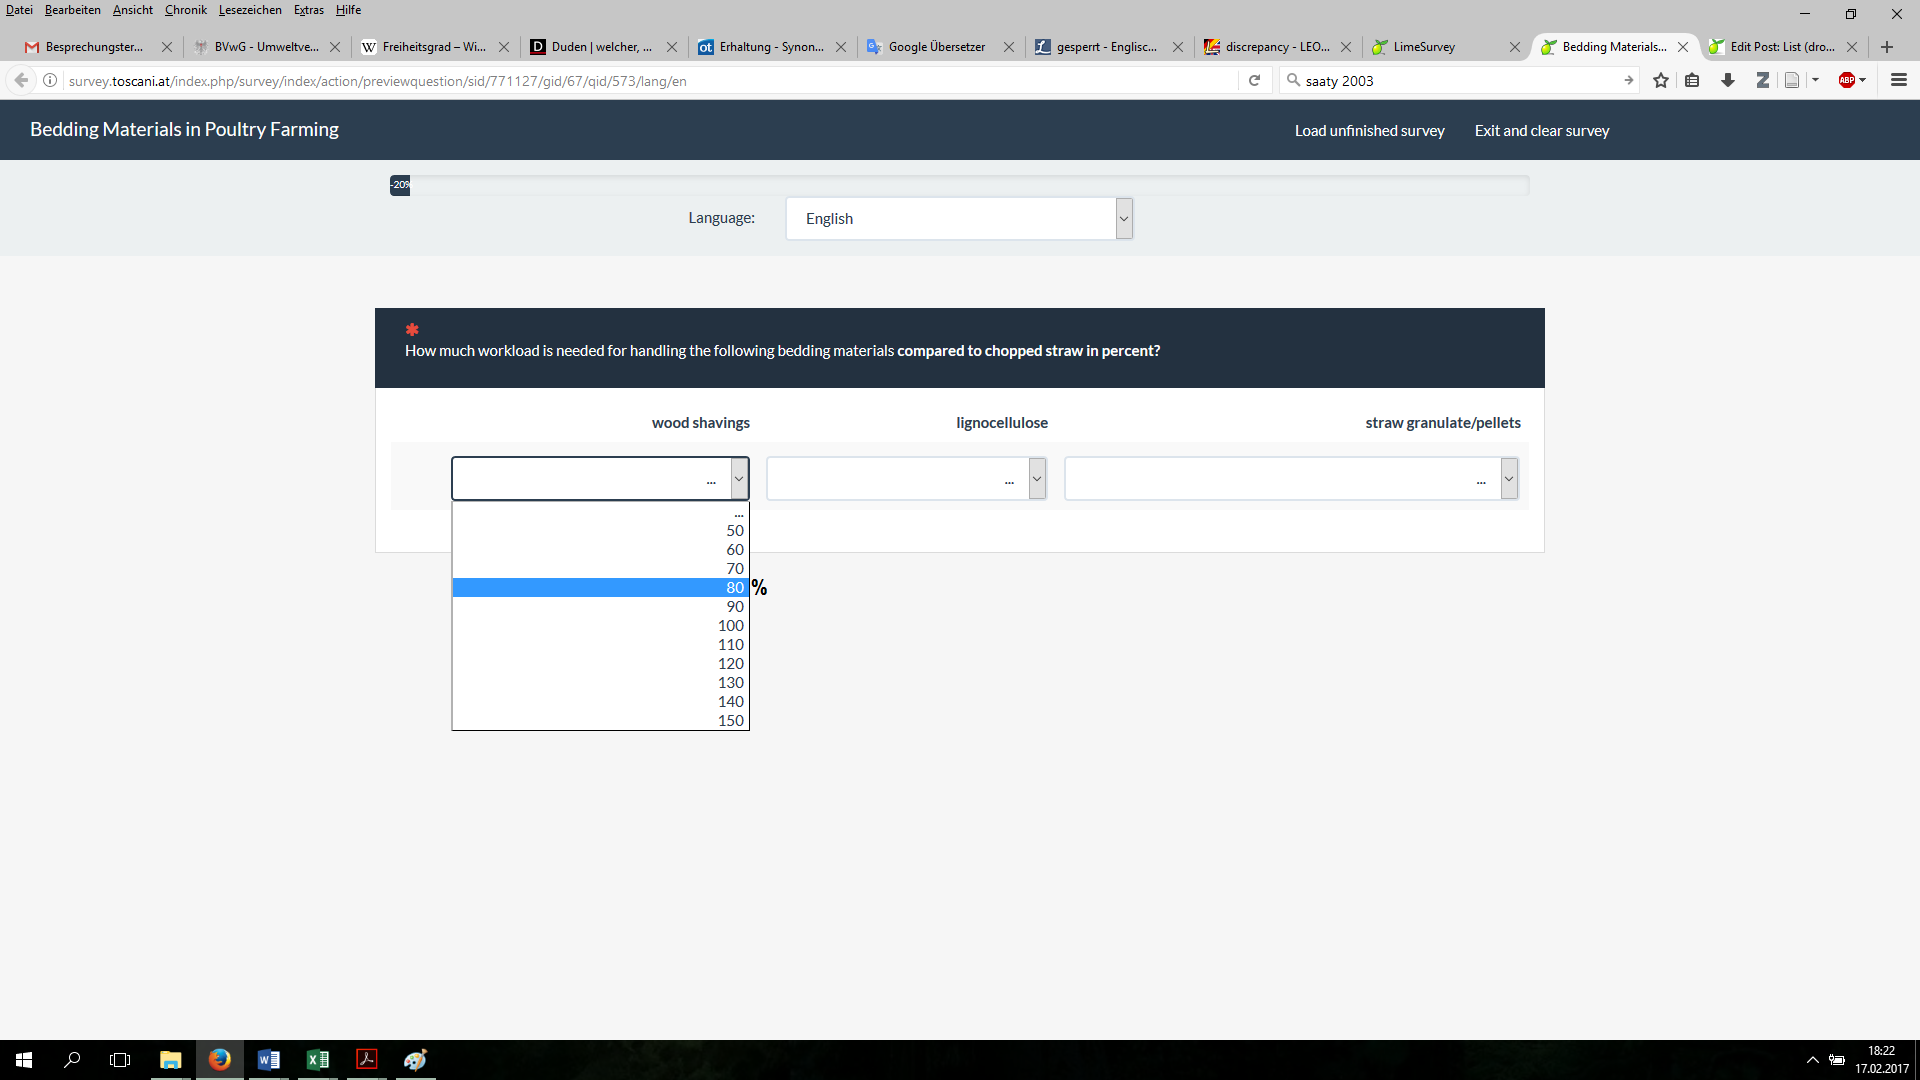Screen dimensions: 1920x1080
Task: Select 80 in the dropdown list
Action: pyautogui.click(x=600, y=588)
